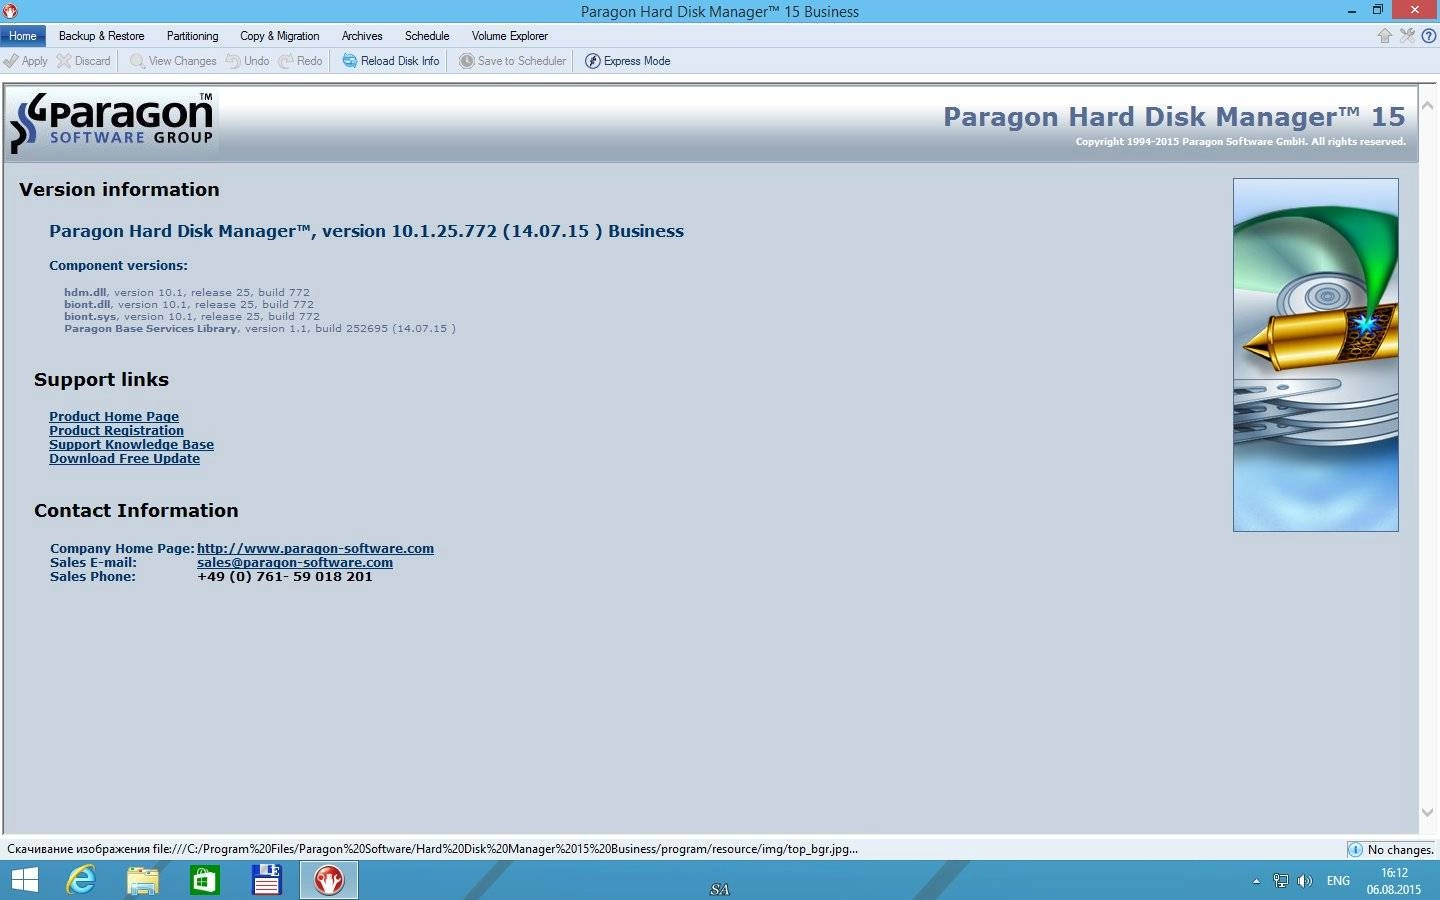Open help question mark icon
This screenshot has height=900, width=1440.
pyautogui.click(x=1429, y=36)
